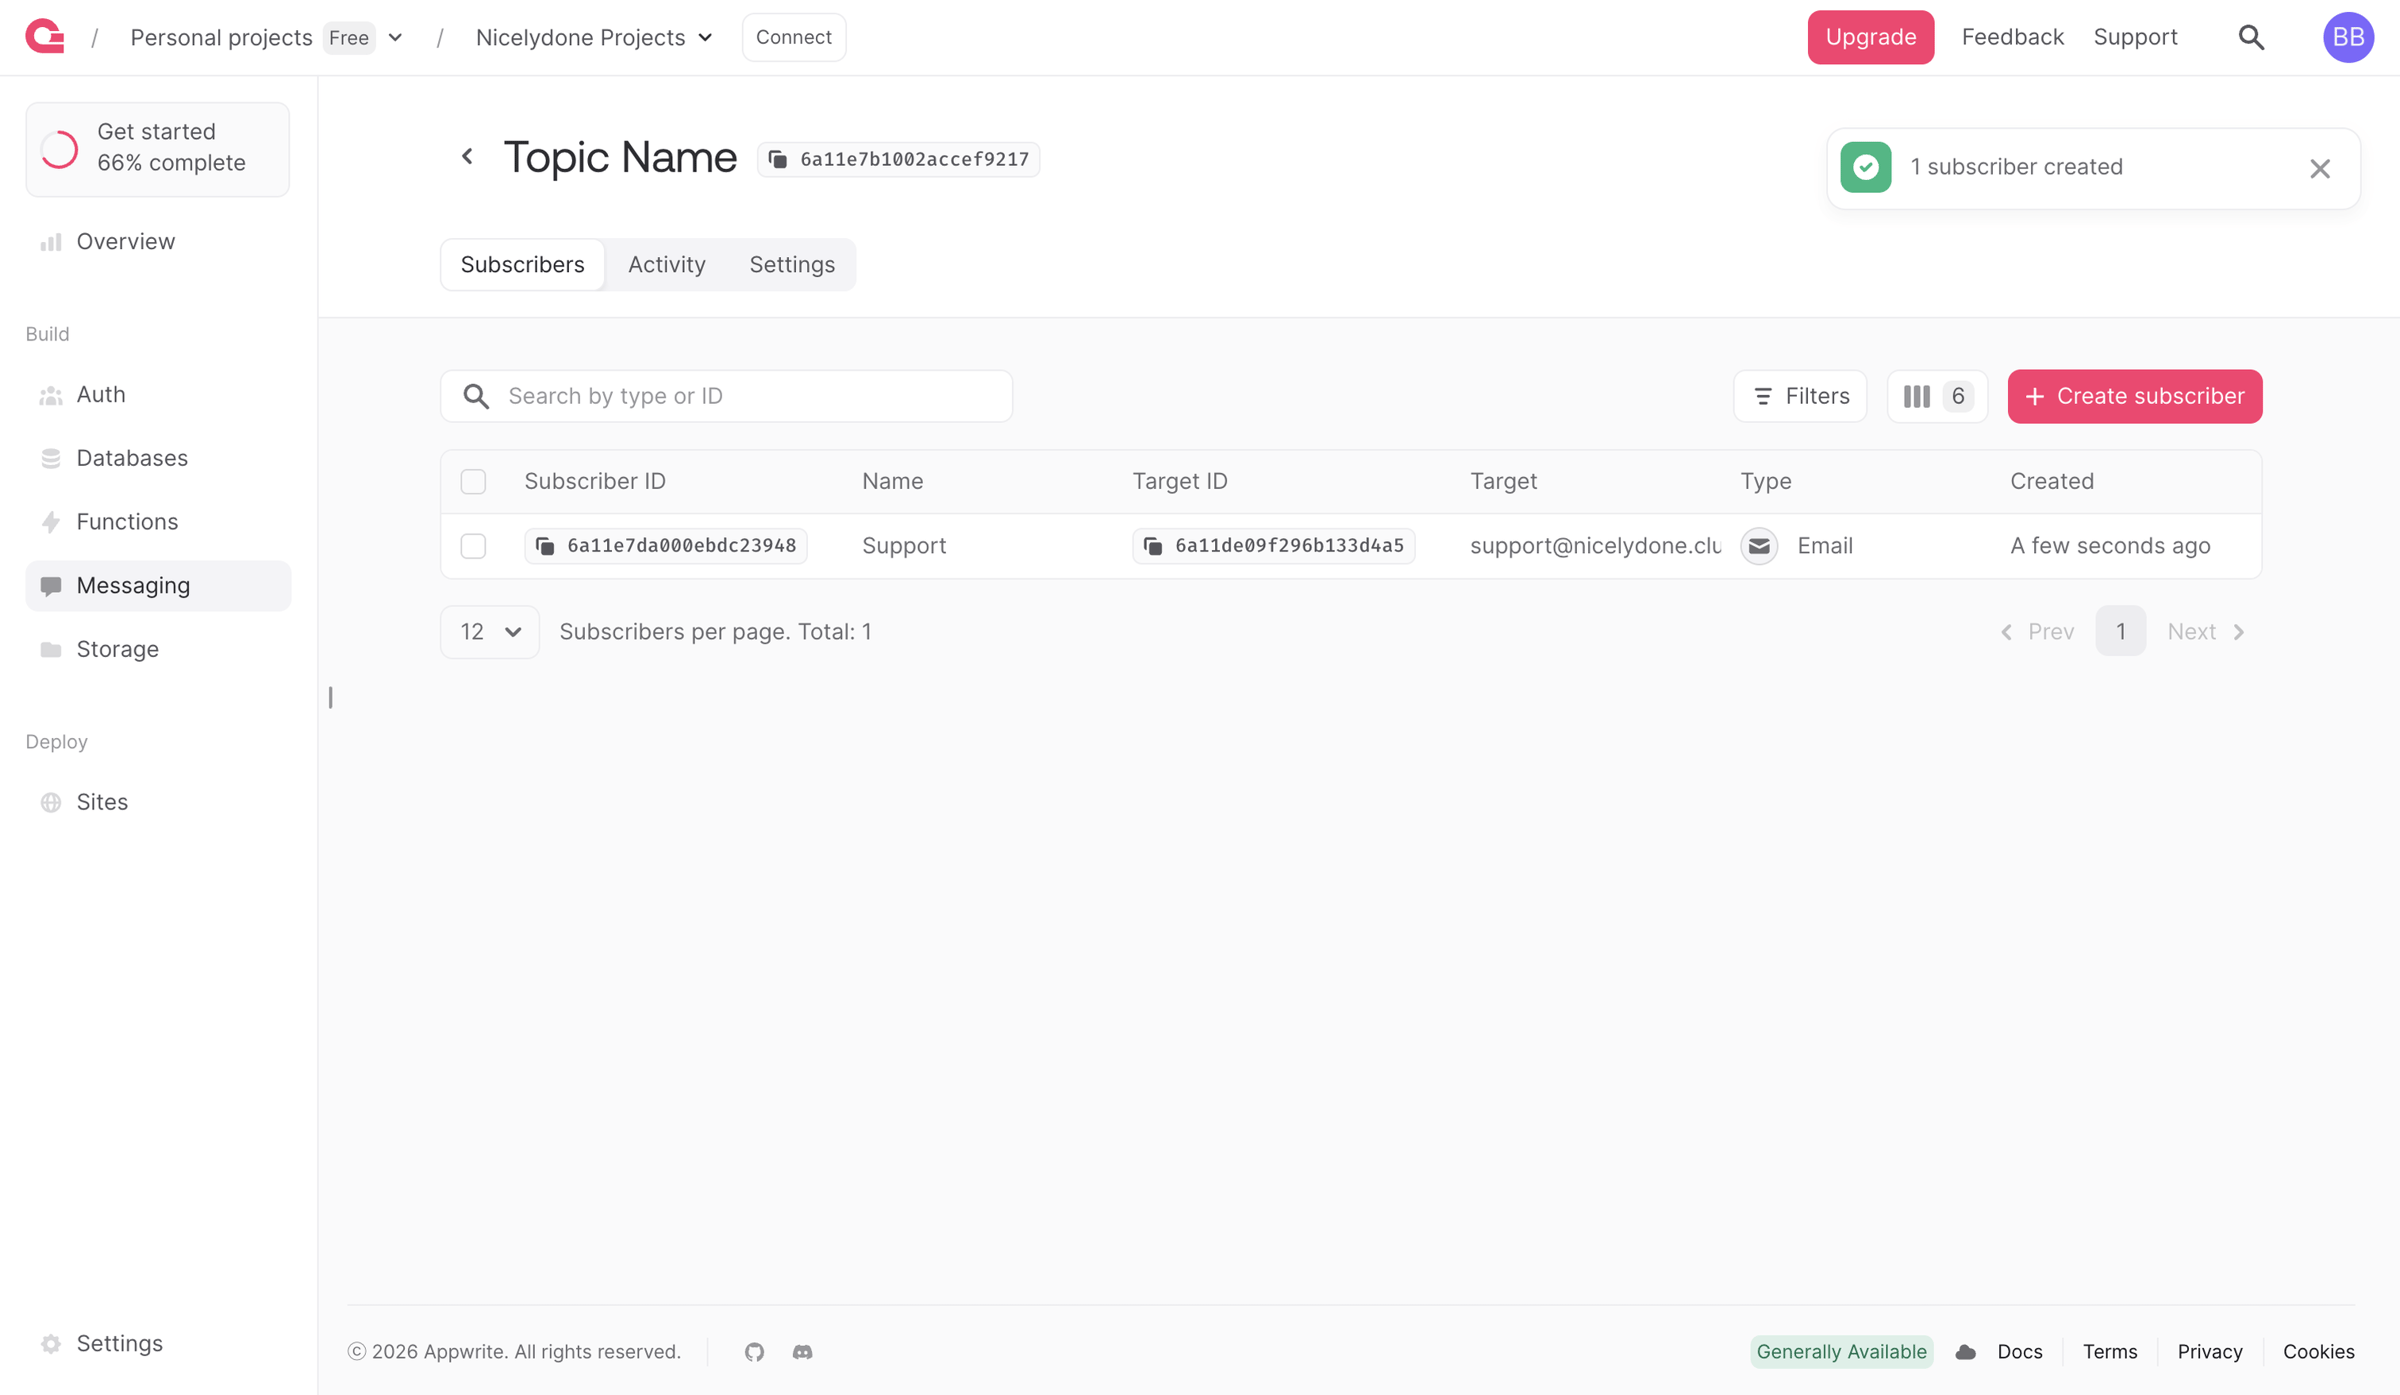Switch to the Activity tab
Viewport: 2400px width, 1395px height.
[666, 264]
